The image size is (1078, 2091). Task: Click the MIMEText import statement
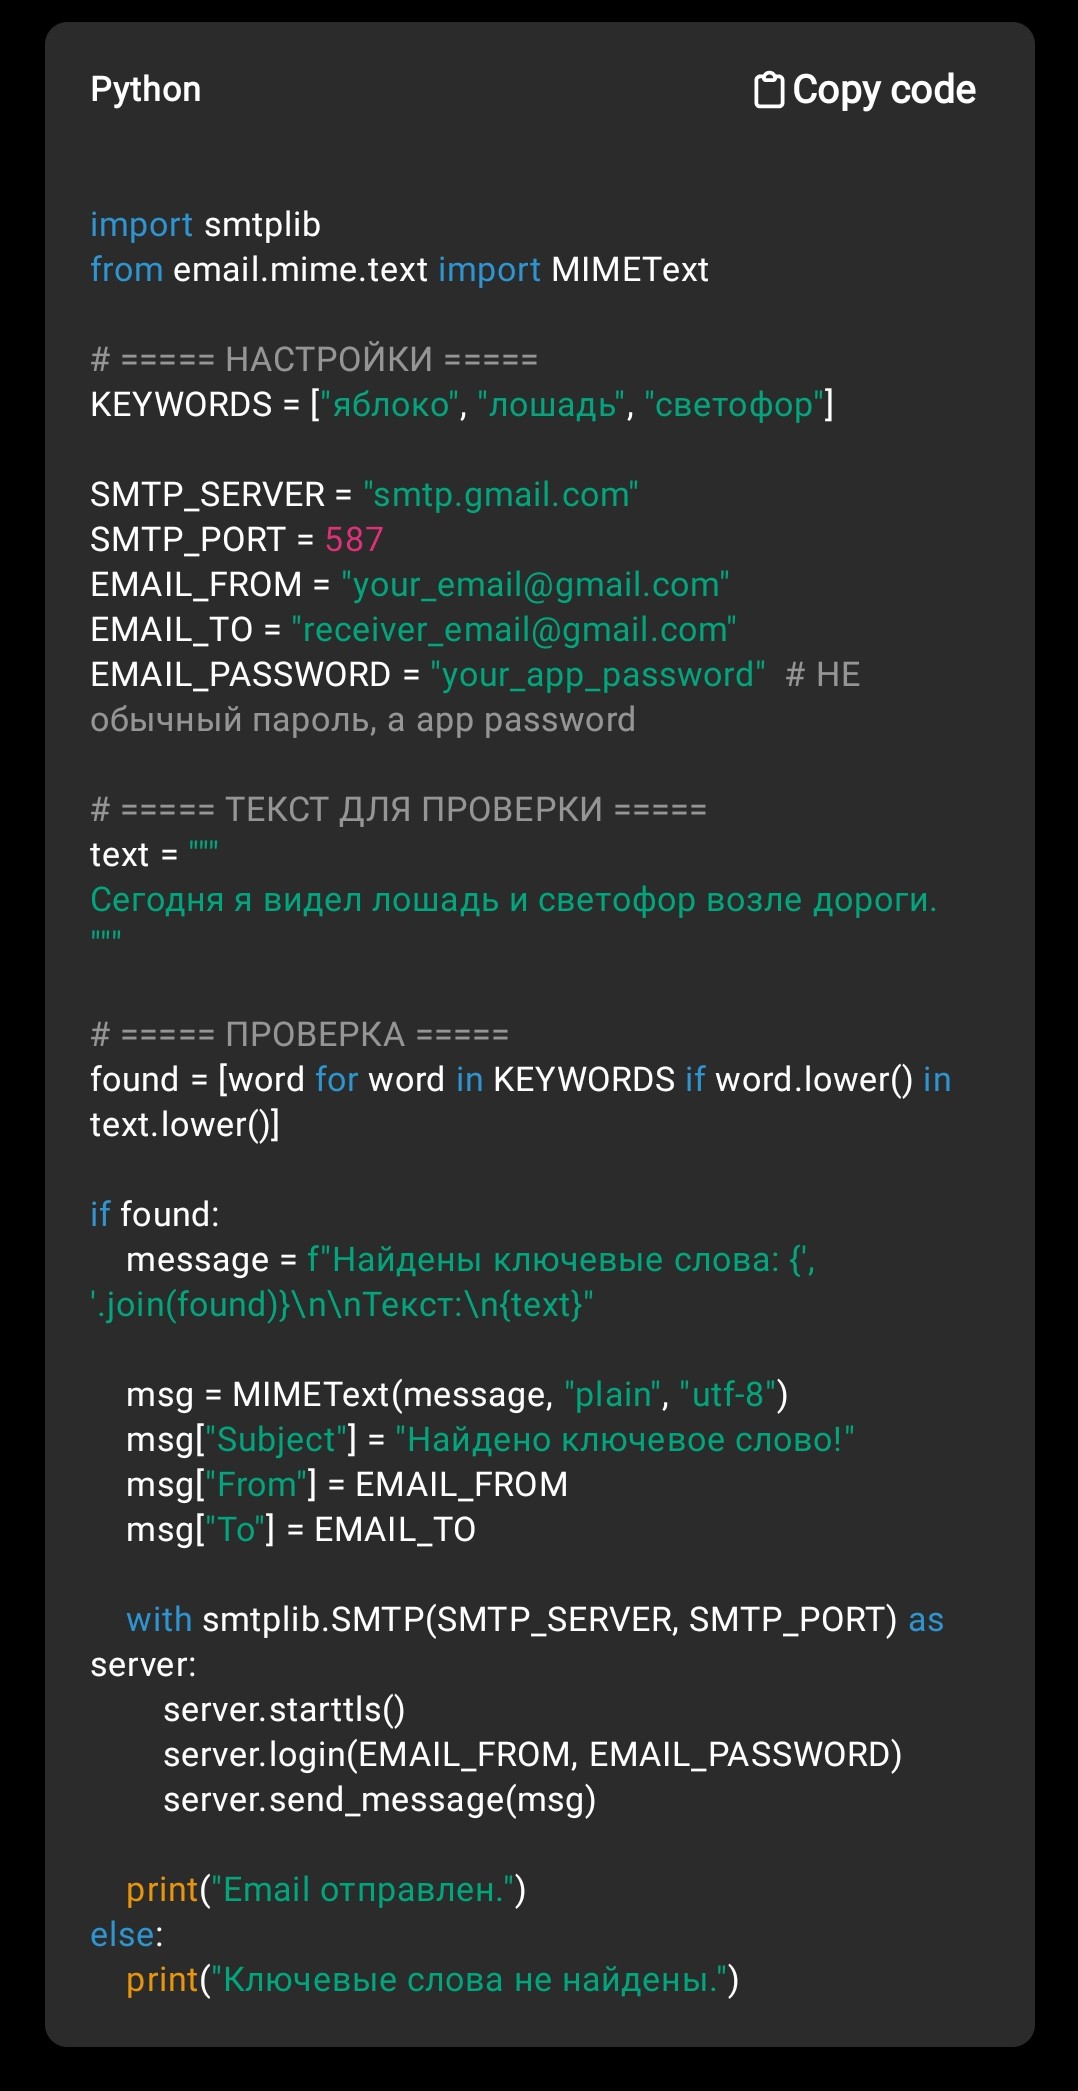(x=399, y=270)
